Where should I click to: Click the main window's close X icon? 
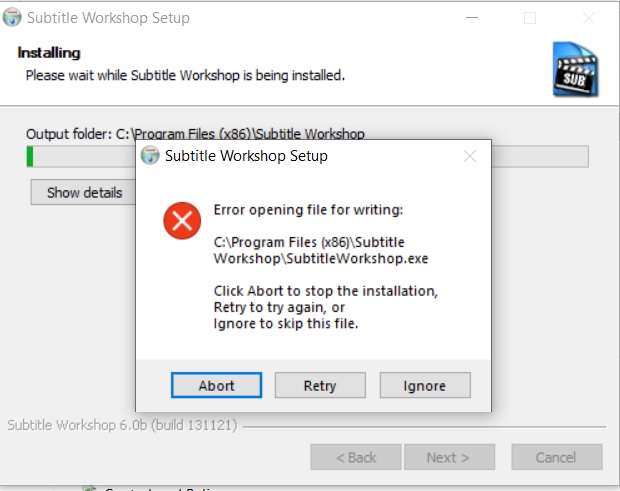coord(589,18)
